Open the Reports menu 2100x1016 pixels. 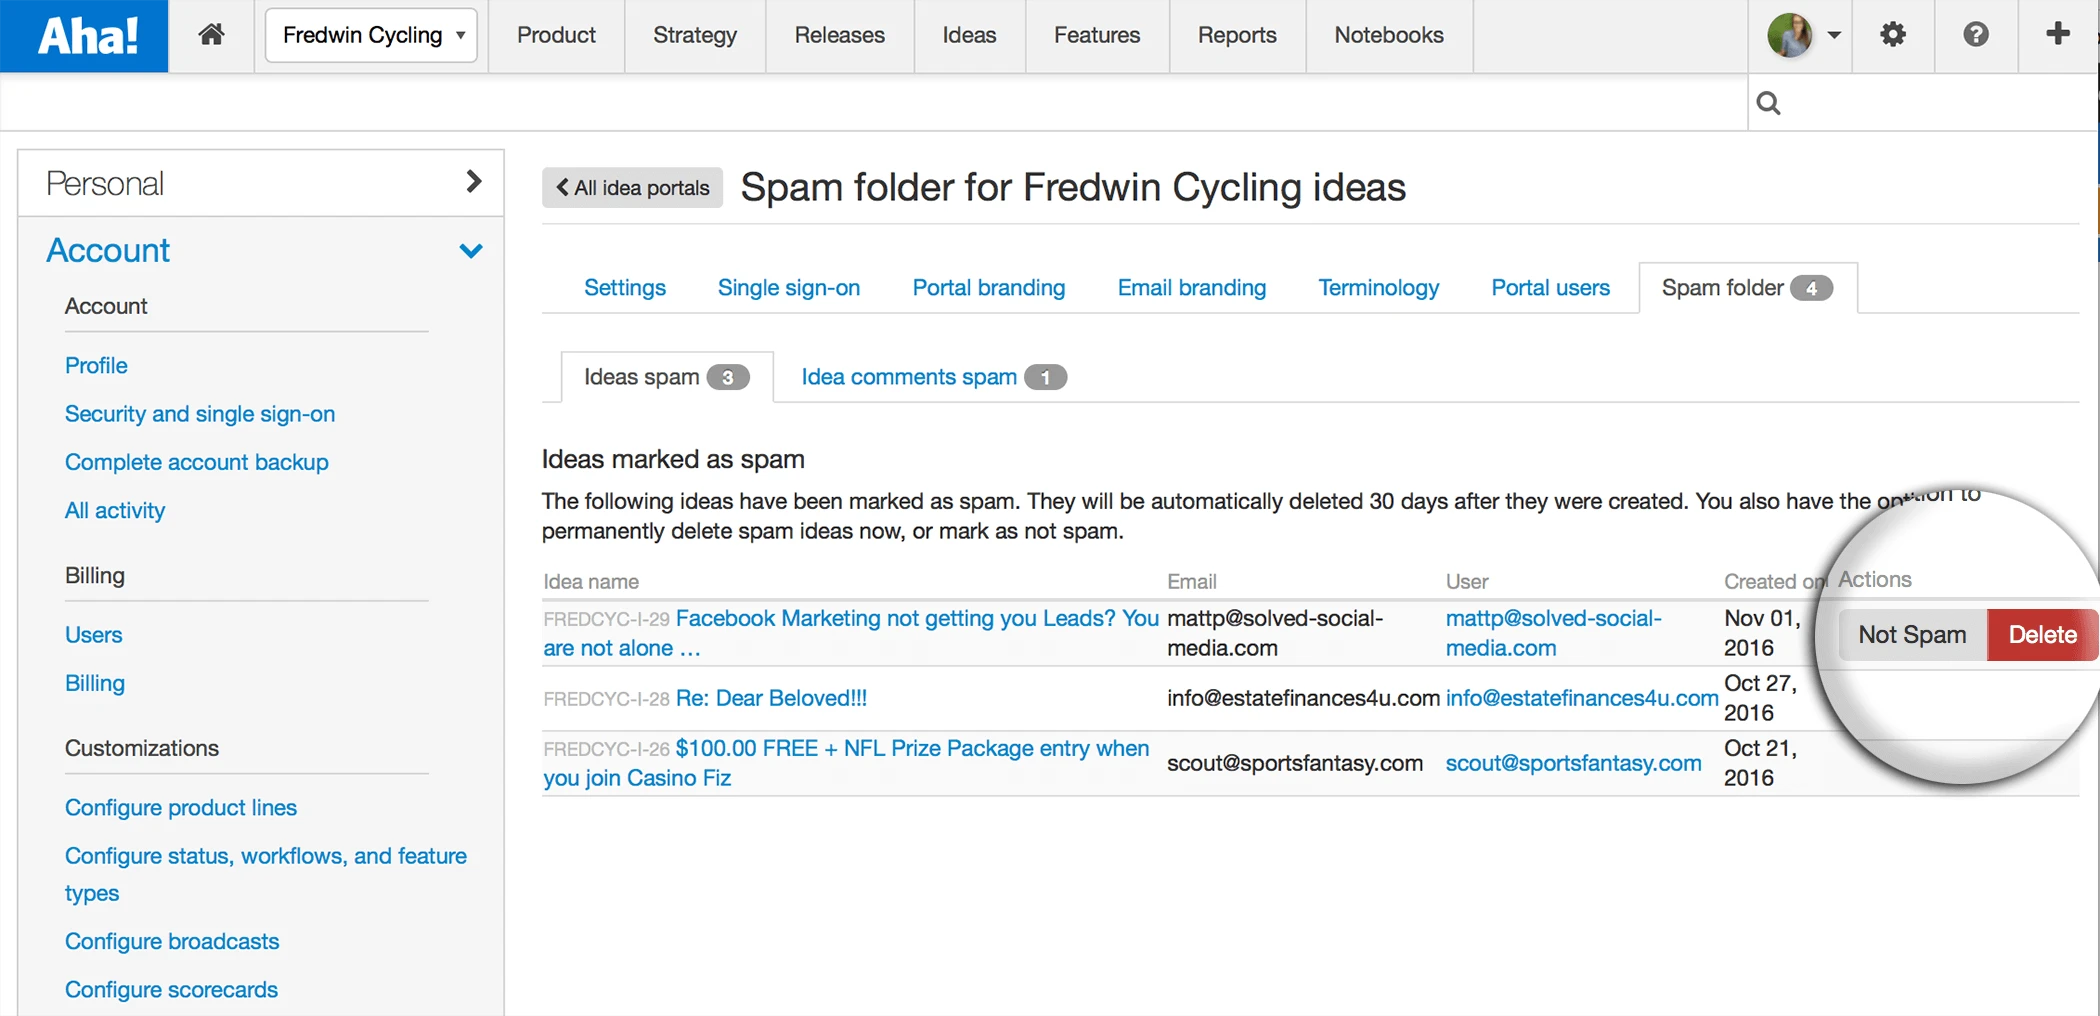click(x=1237, y=35)
